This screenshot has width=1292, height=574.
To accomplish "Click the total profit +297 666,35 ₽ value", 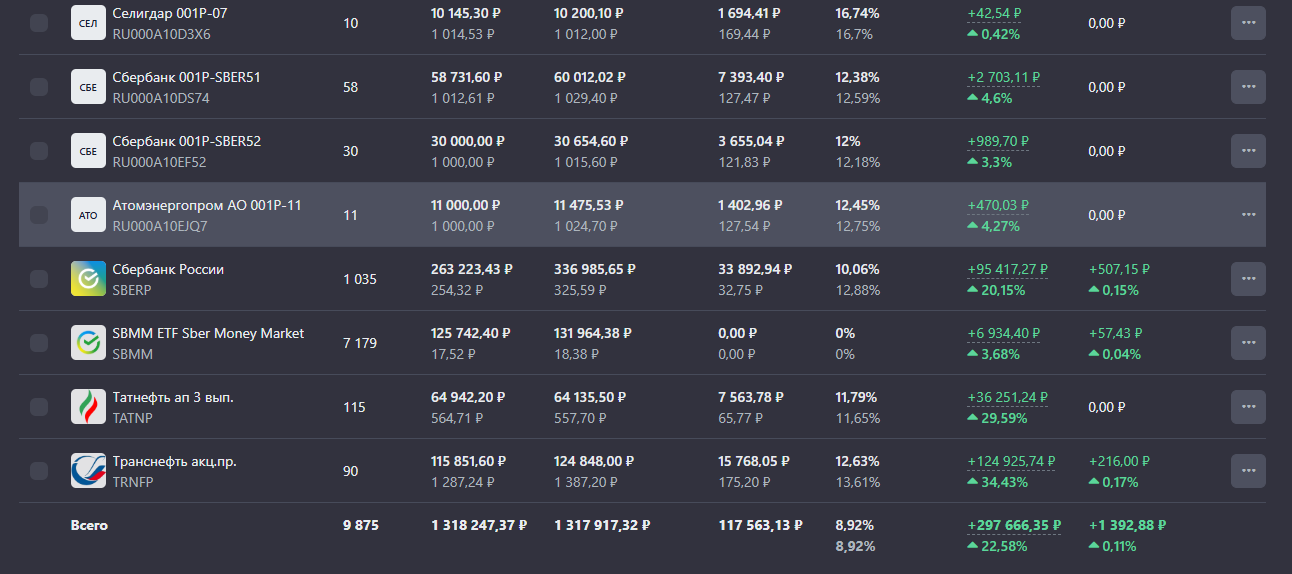I will (x=1014, y=525).
